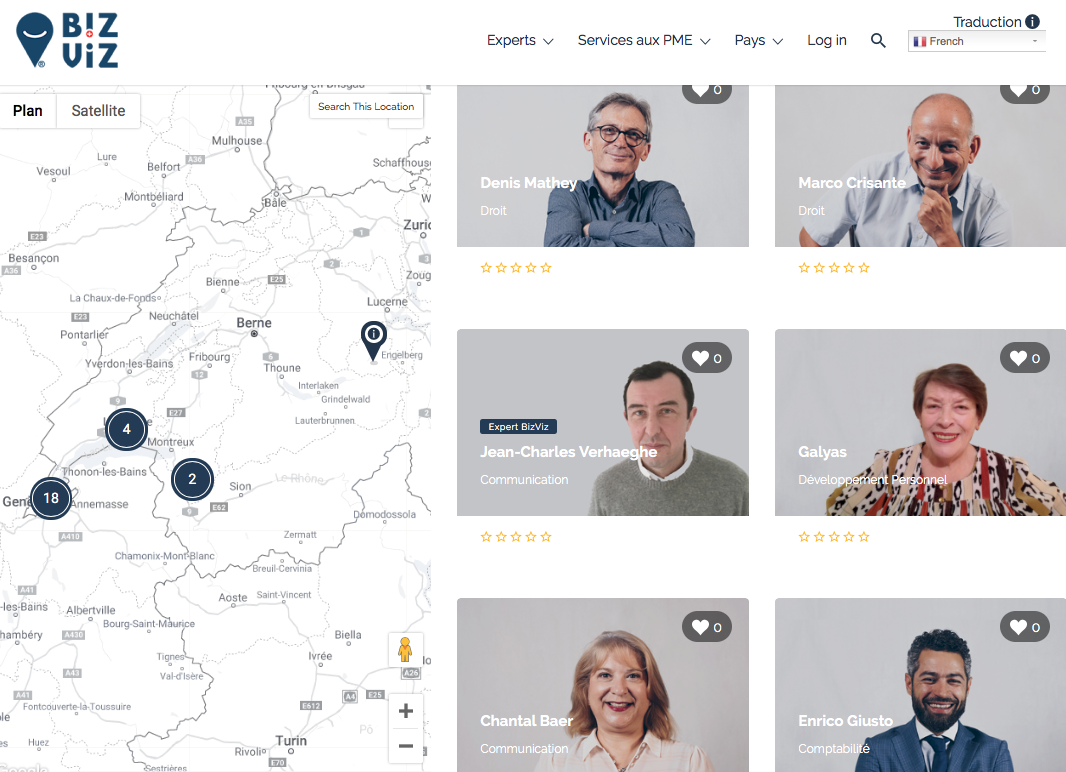Expand the Services aux PME menu

click(644, 40)
